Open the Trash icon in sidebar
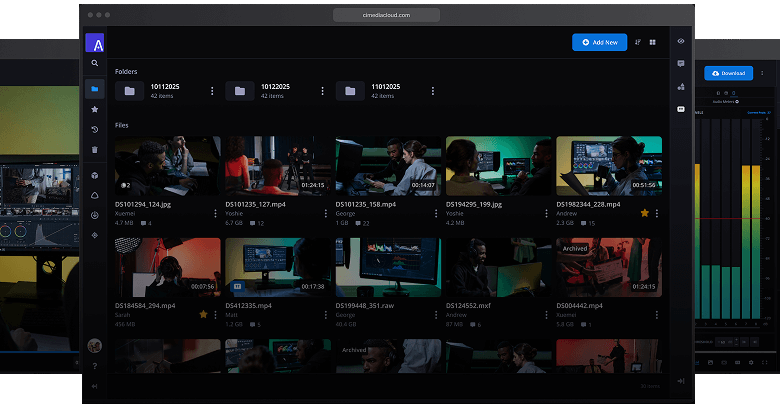780x410 pixels. (95, 150)
